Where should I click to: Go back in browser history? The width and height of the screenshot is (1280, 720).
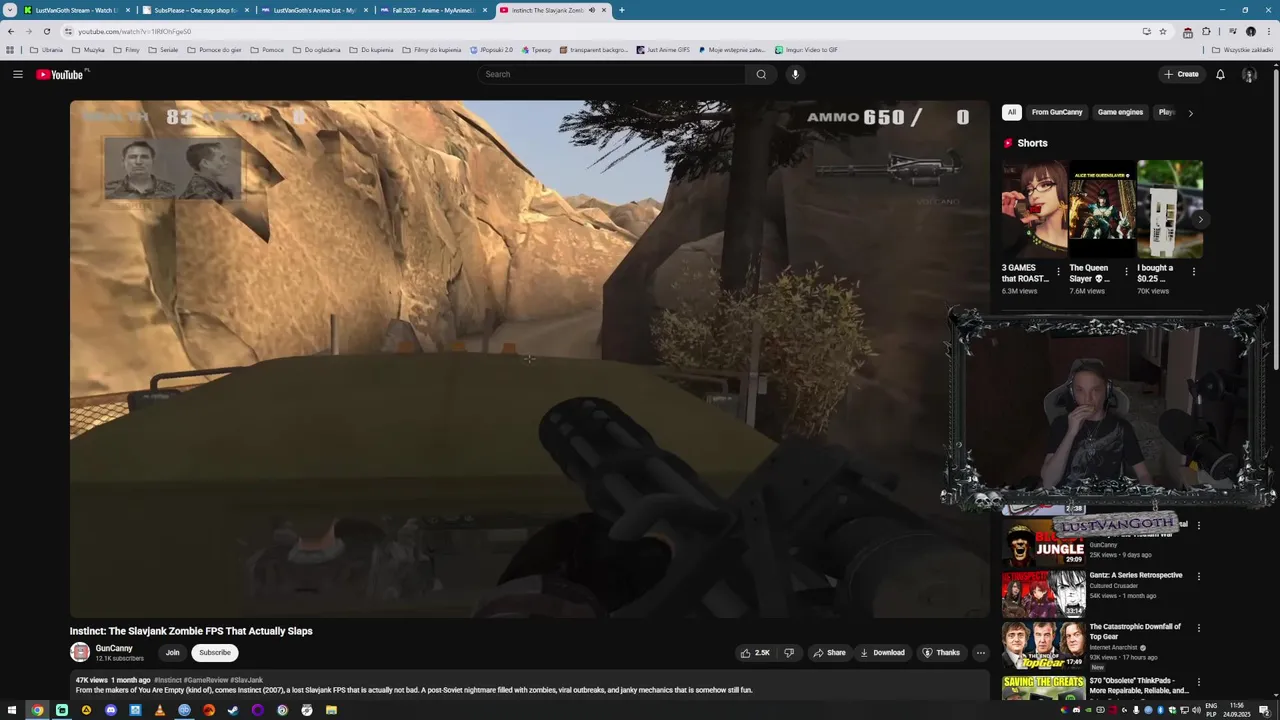click(x=11, y=31)
